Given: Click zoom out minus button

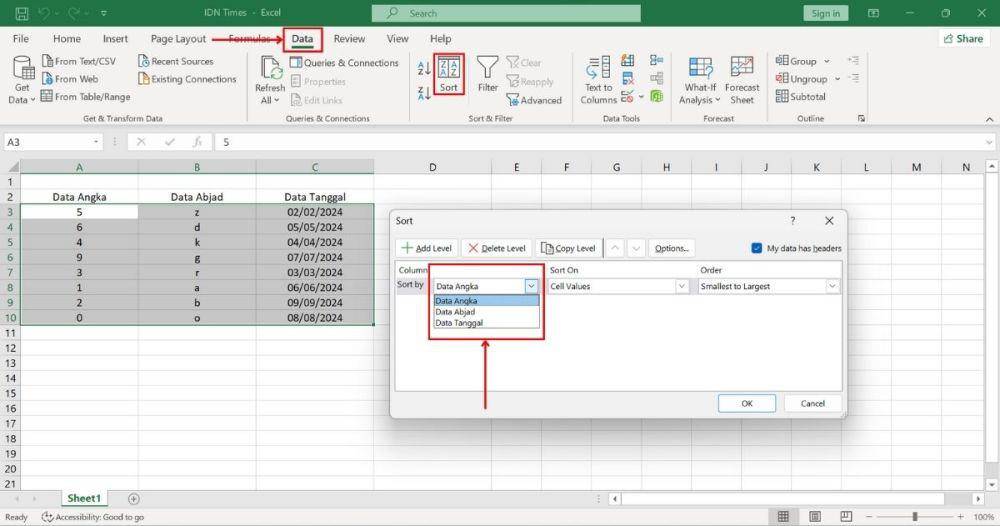Looking at the screenshot, I should 869,516.
